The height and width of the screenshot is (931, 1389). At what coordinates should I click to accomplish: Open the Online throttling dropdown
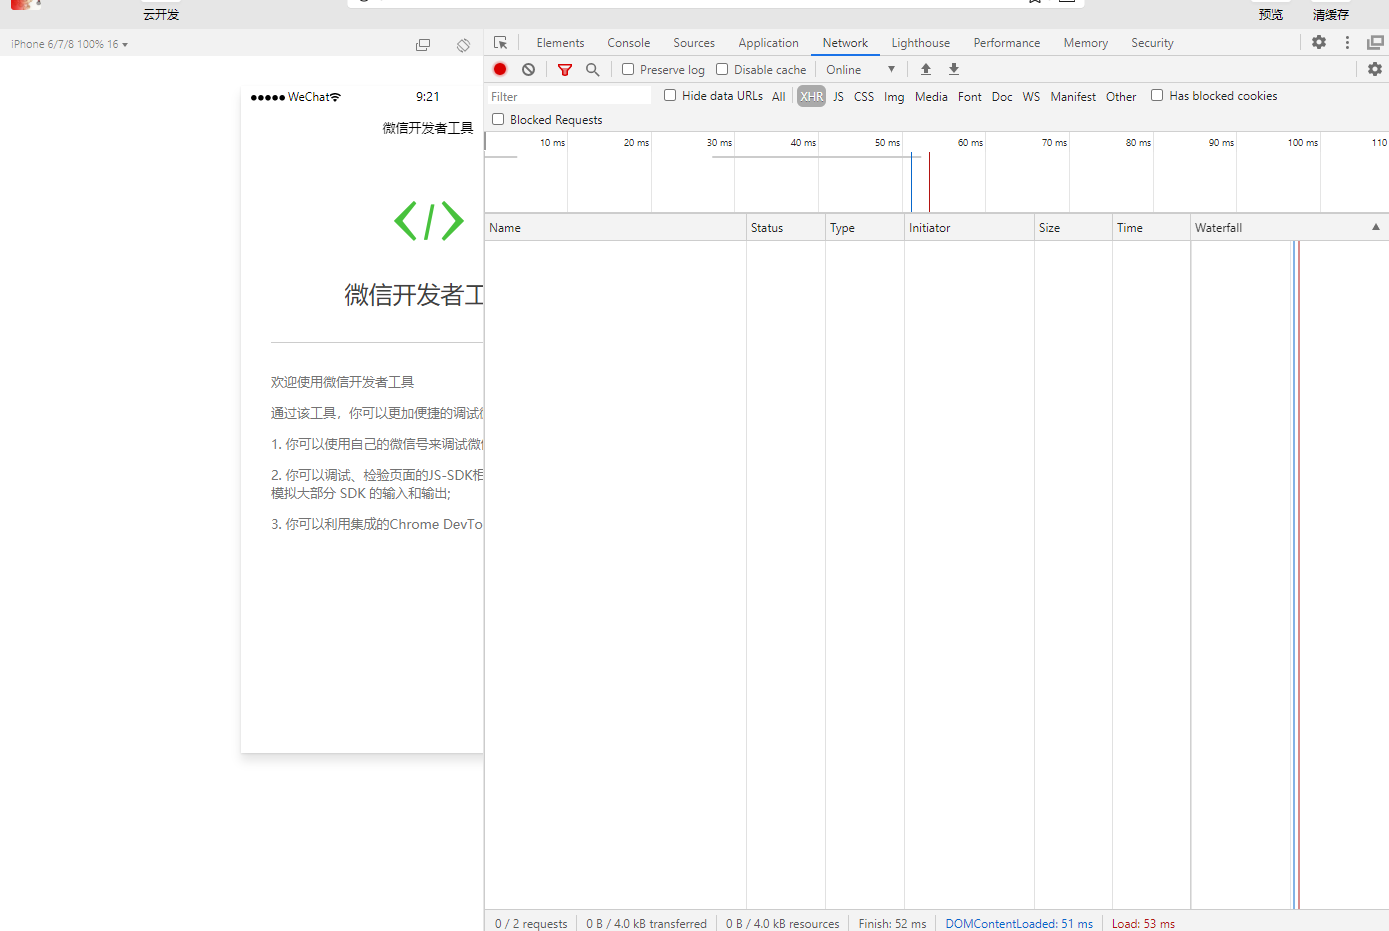(x=860, y=69)
